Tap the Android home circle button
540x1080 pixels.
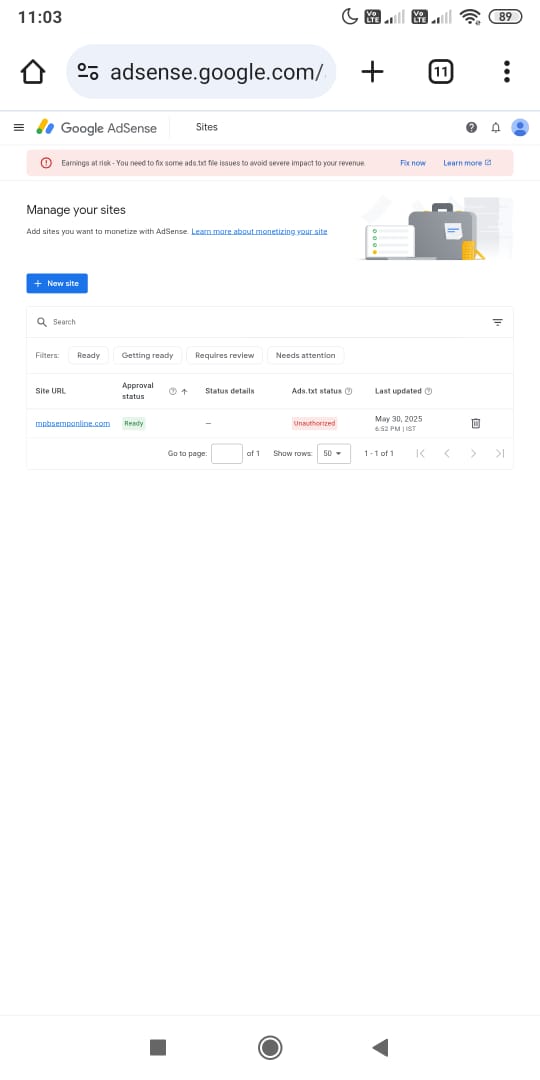(x=270, y=1048)
